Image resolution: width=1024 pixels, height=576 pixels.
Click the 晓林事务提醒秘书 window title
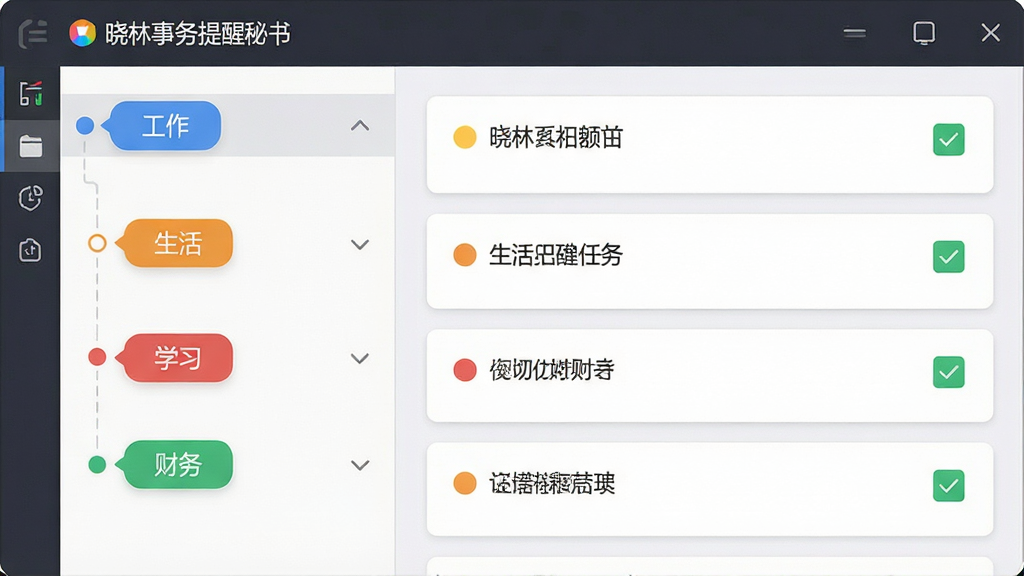click(198, 34)
